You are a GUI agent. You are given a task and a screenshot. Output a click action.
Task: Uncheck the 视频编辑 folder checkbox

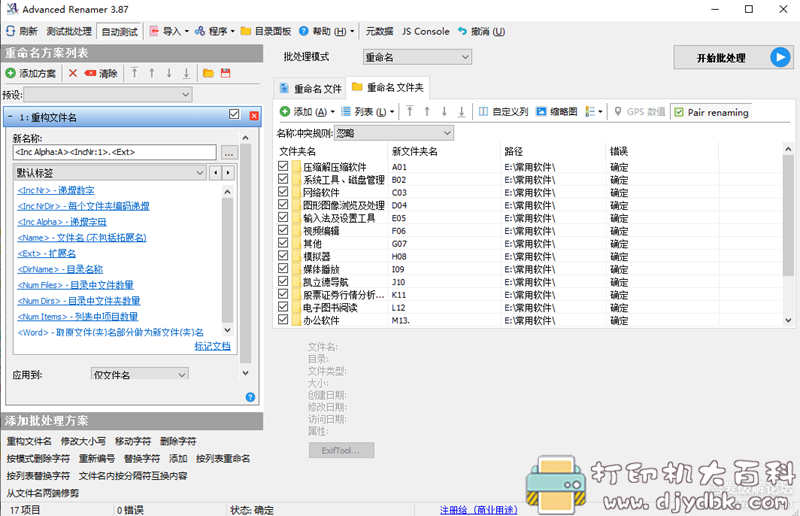[283, 230]
